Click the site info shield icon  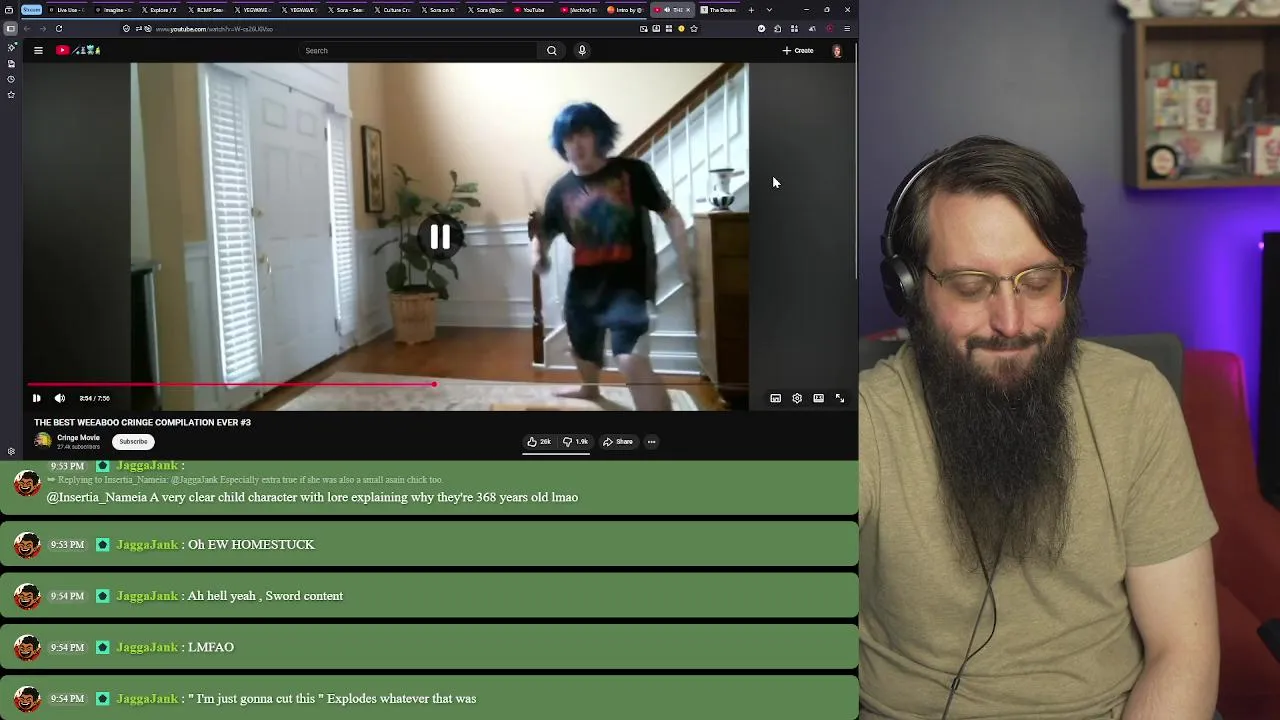click(126, 29)
